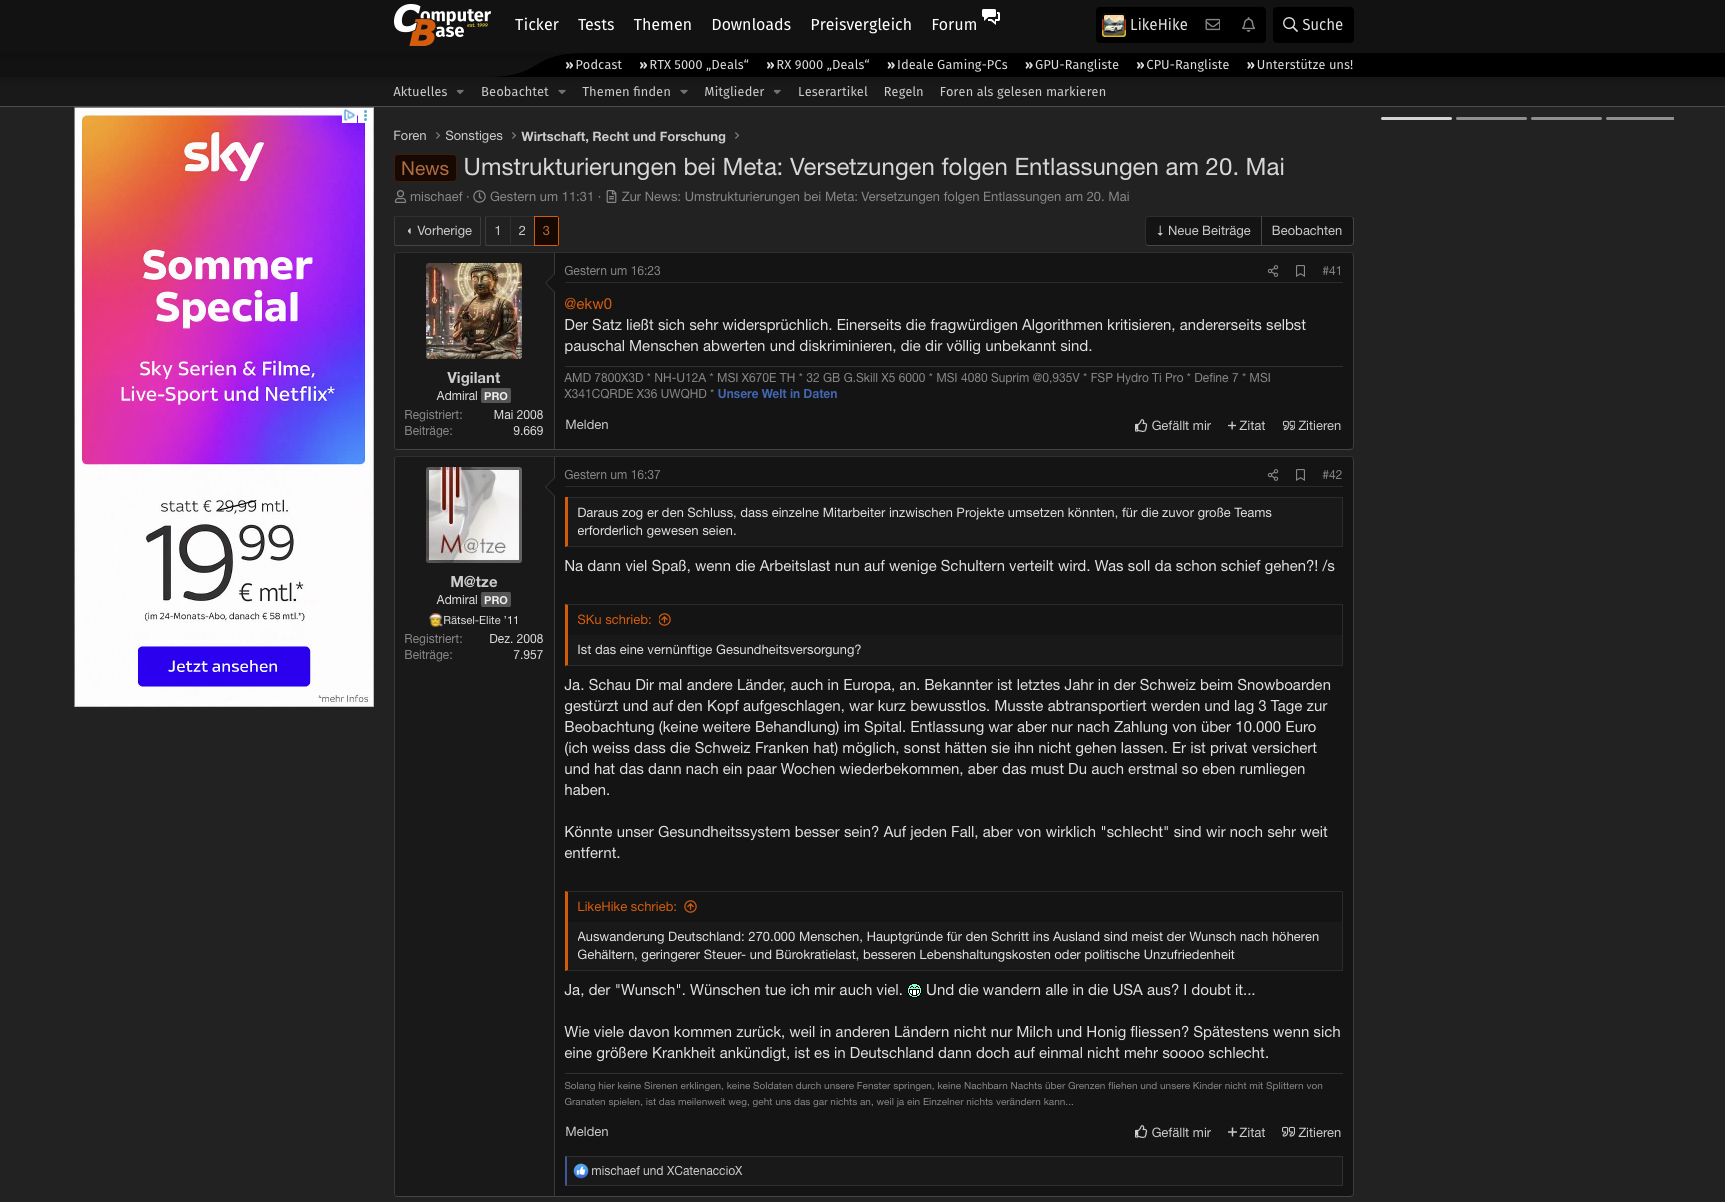Share post #41 via share icon
The image size is (1725, 1202).
pos(1273,271)
